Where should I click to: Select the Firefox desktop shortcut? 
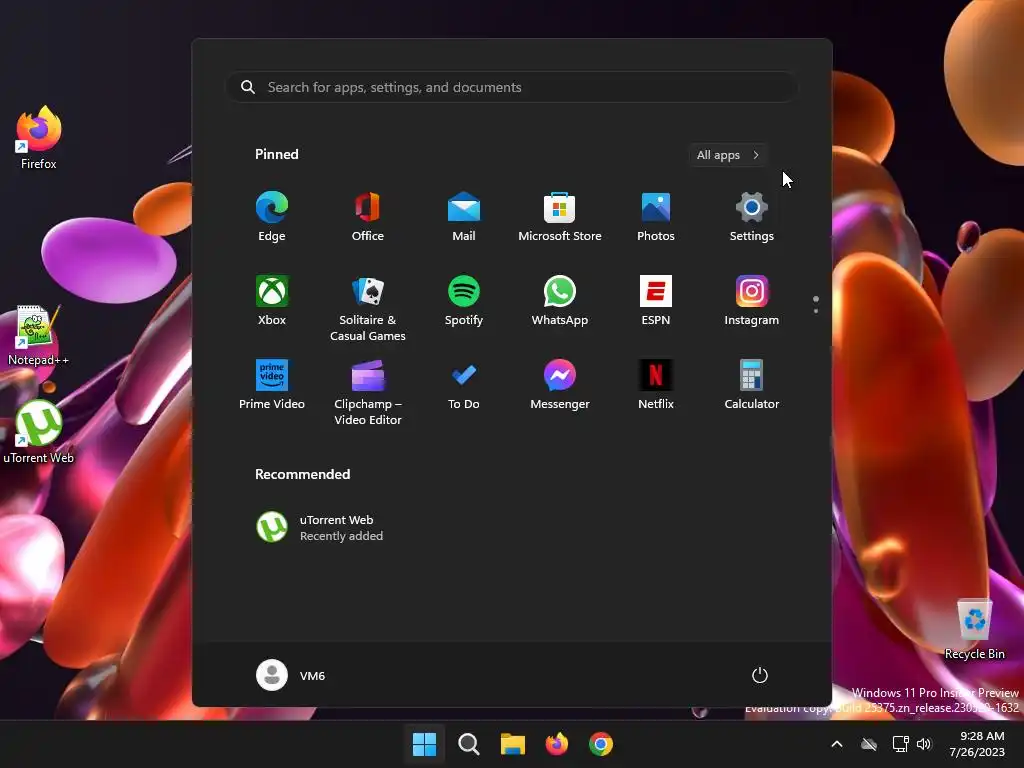click(x=39, y=138)
